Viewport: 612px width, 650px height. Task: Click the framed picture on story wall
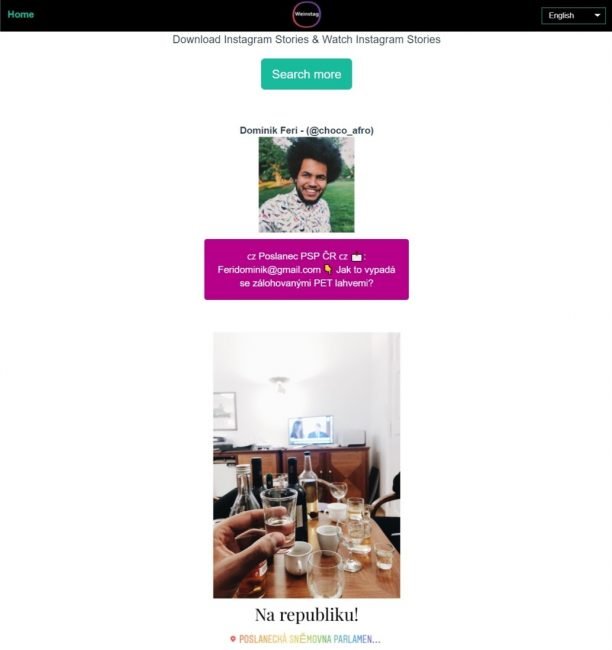[224, 410]
